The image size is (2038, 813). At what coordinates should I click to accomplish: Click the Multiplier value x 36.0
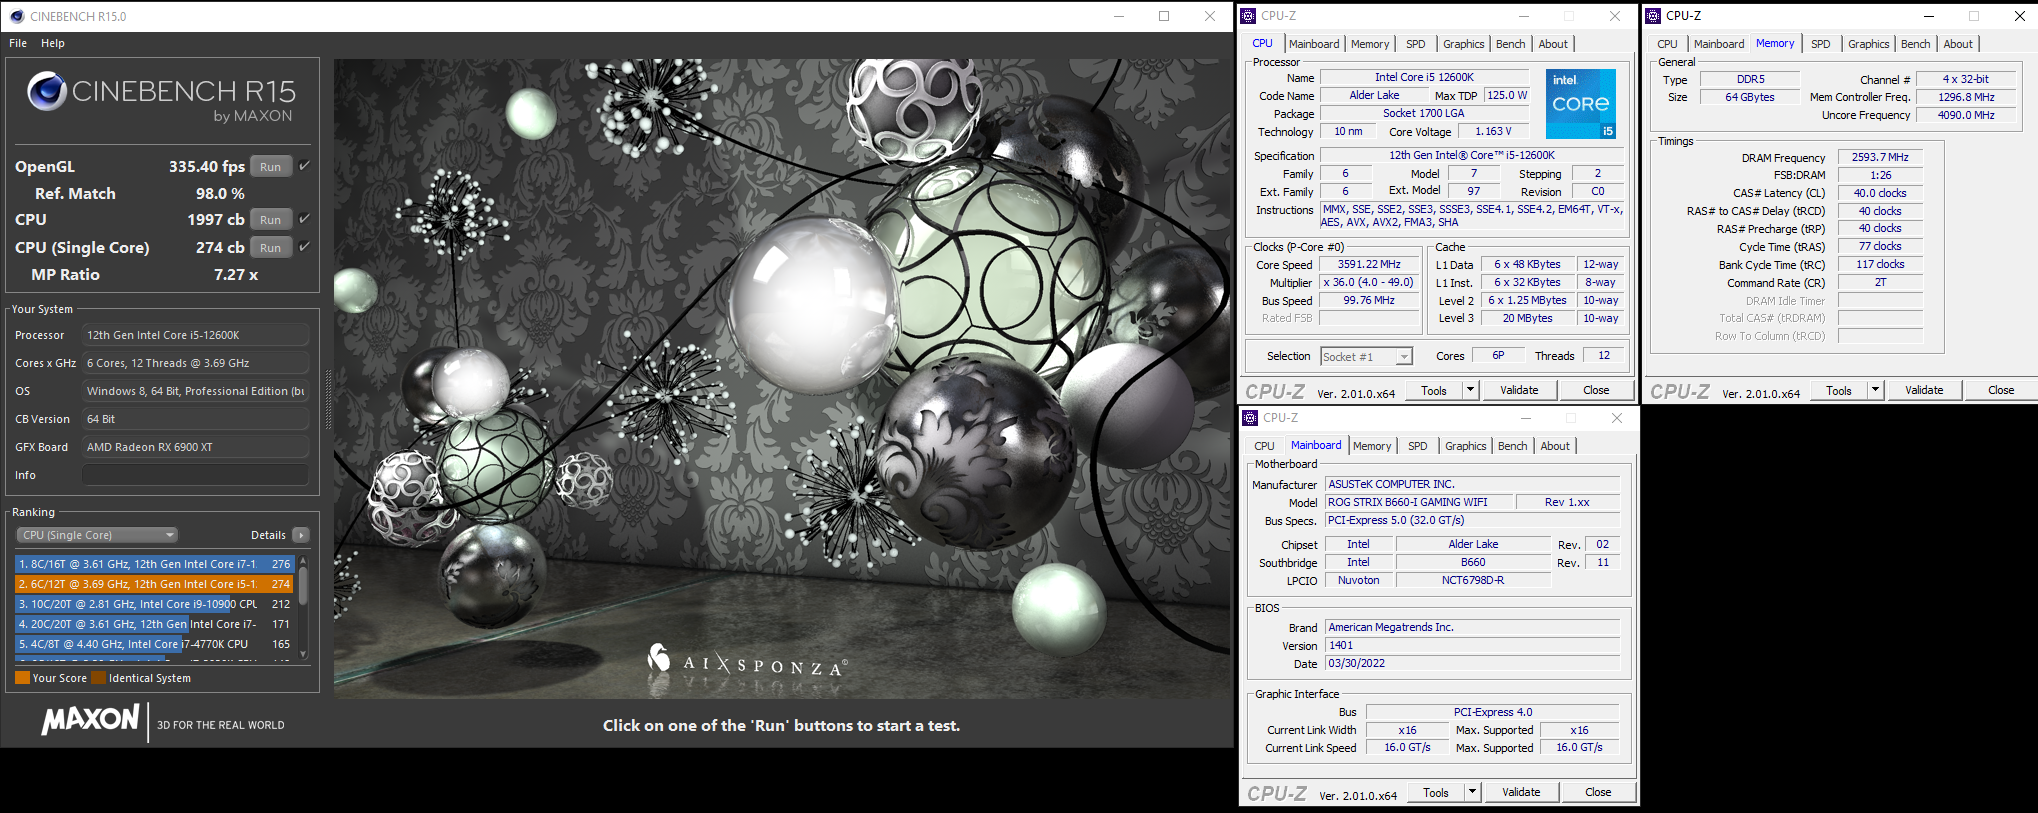pos(1369,283)
